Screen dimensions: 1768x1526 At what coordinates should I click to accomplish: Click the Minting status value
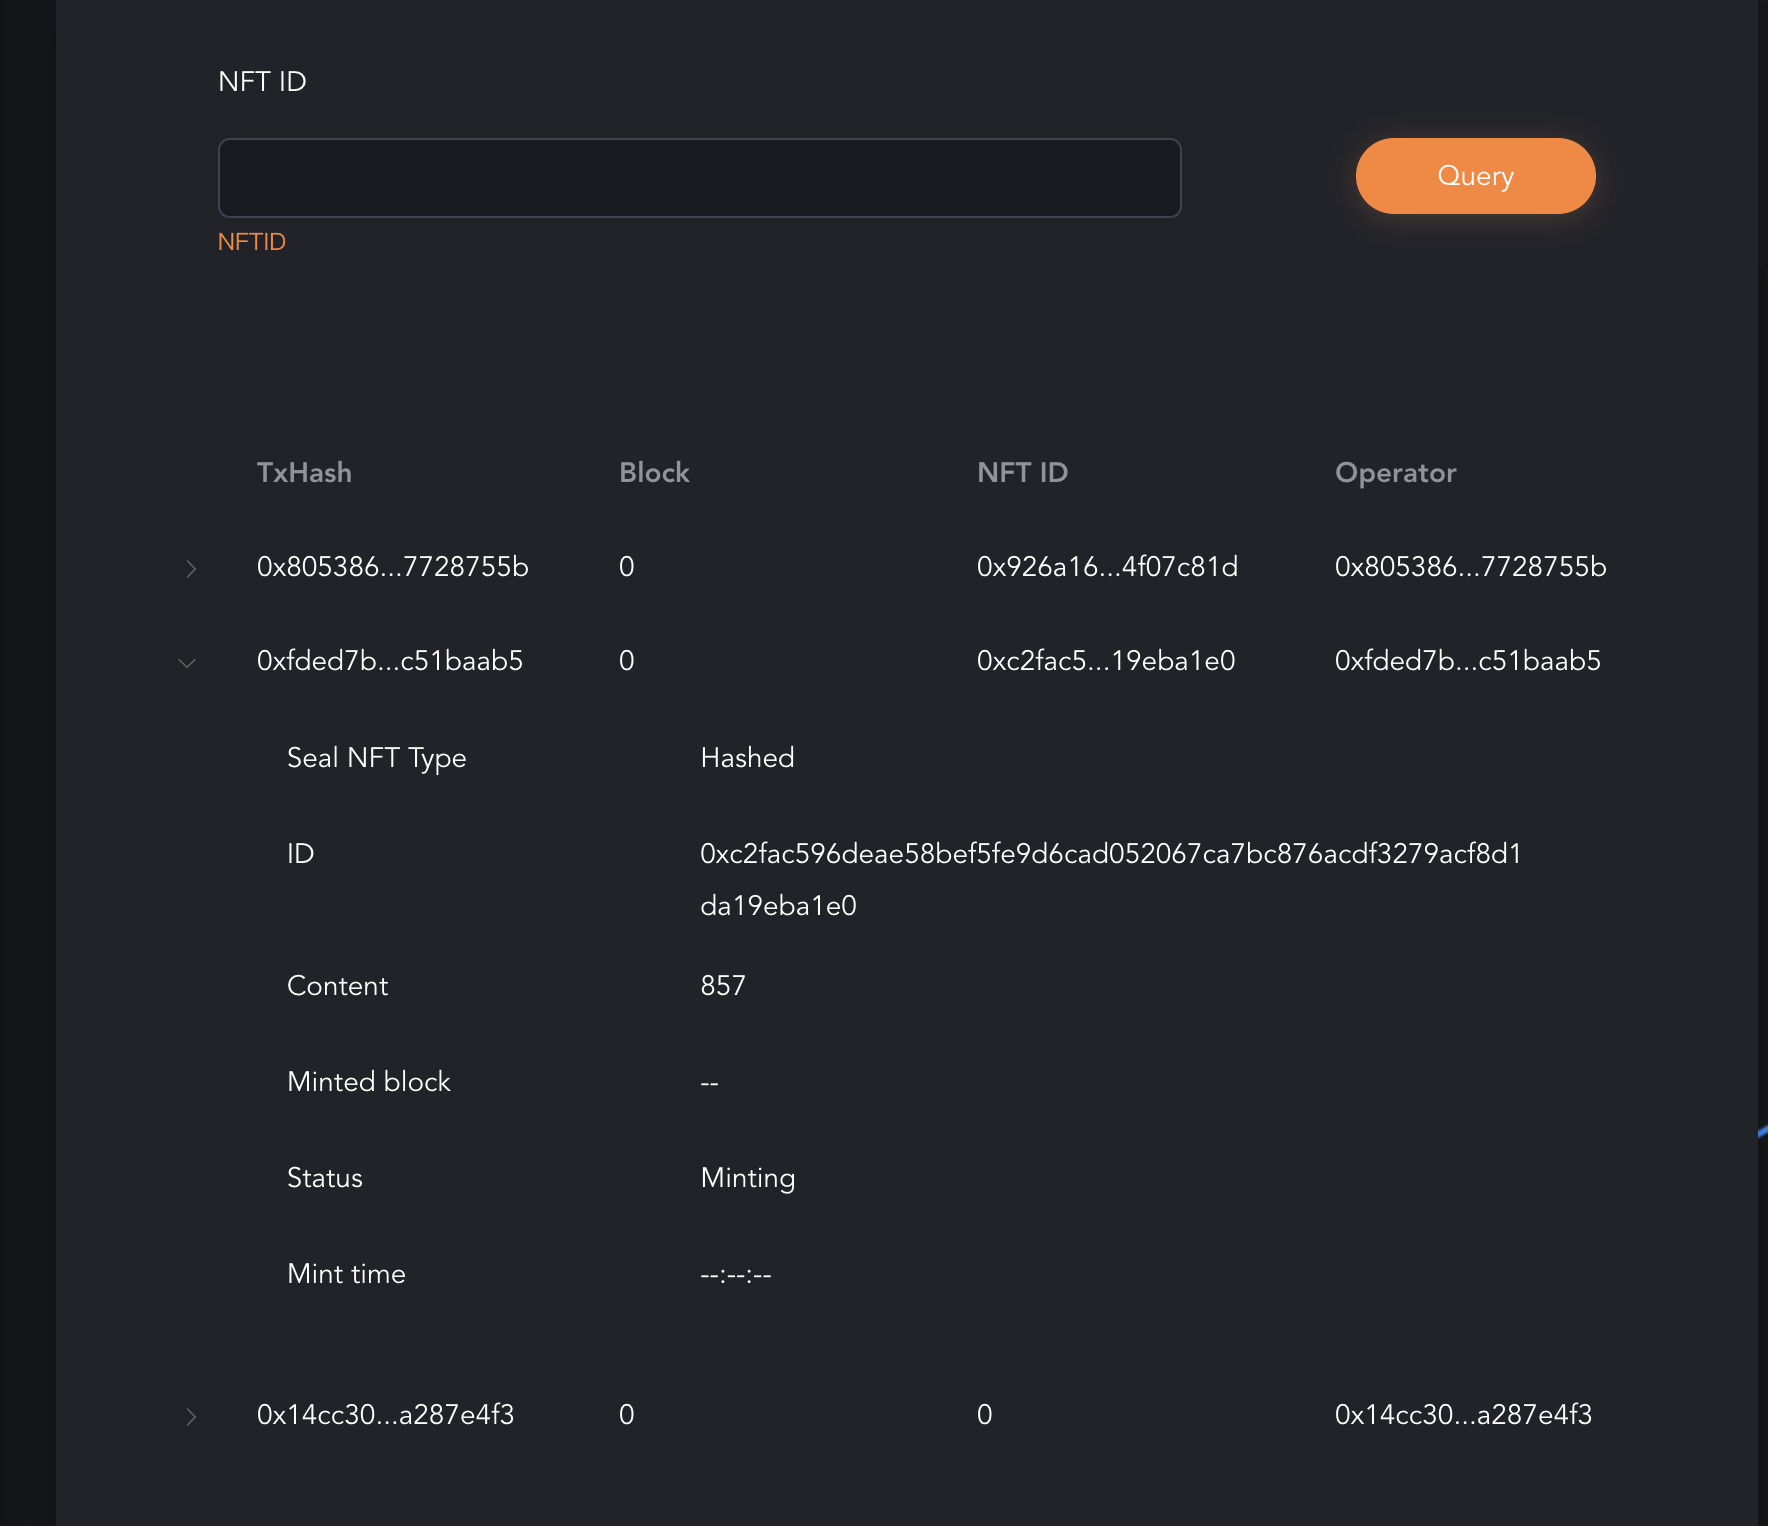[748, 1178]
